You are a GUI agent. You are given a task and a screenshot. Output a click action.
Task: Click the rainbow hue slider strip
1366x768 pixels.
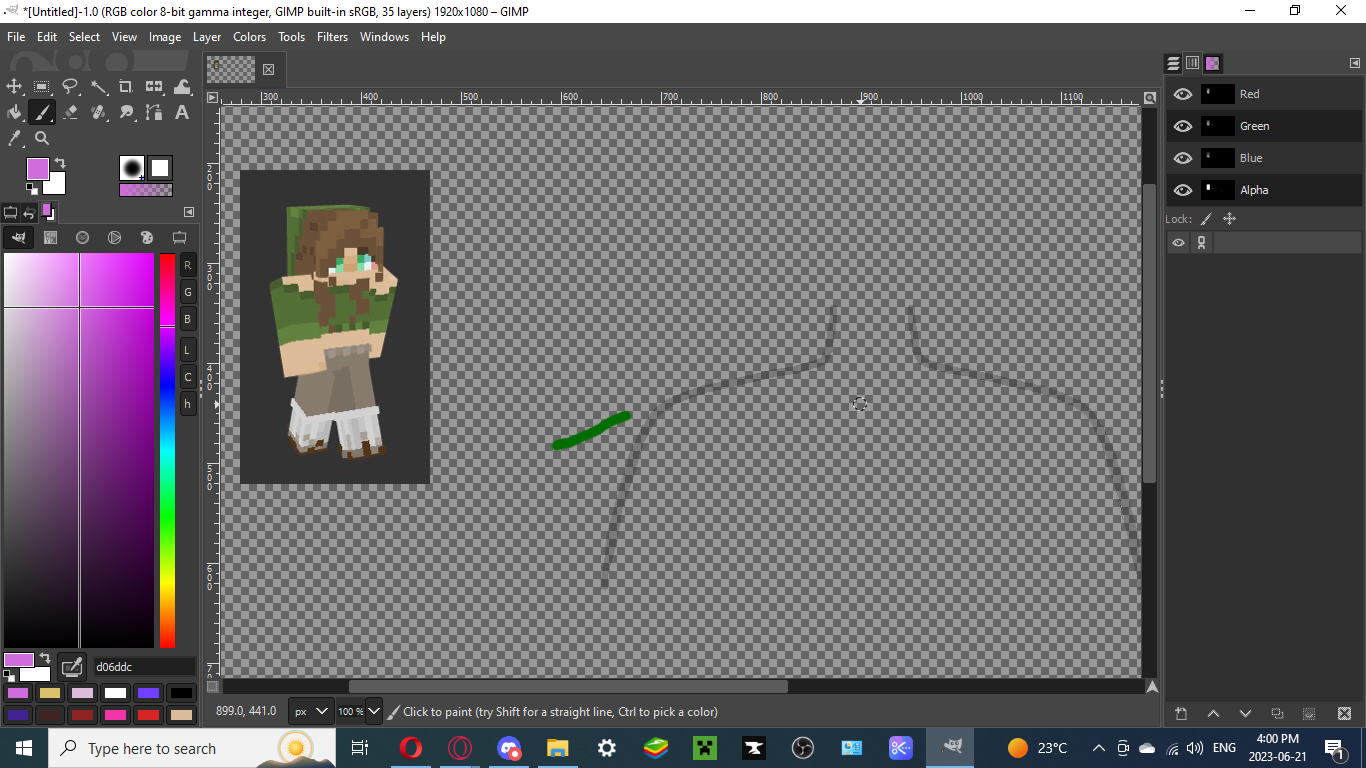167,450
